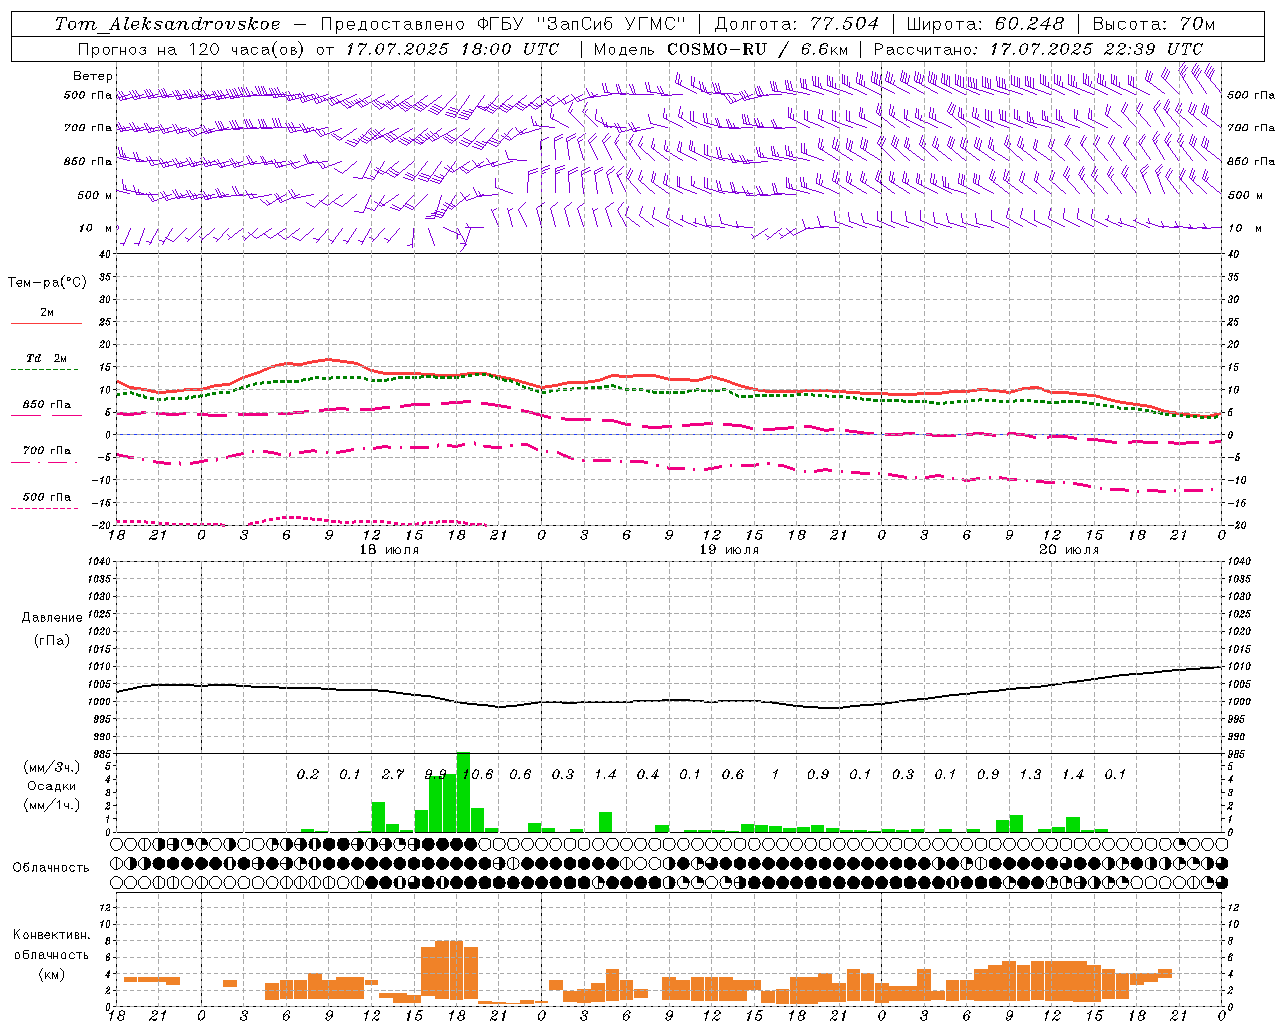Click 'Рассчитано: 17.07.2025 22:39 UTC' timestamp
This screenshot has height=1024, width=1280.
1038,49
